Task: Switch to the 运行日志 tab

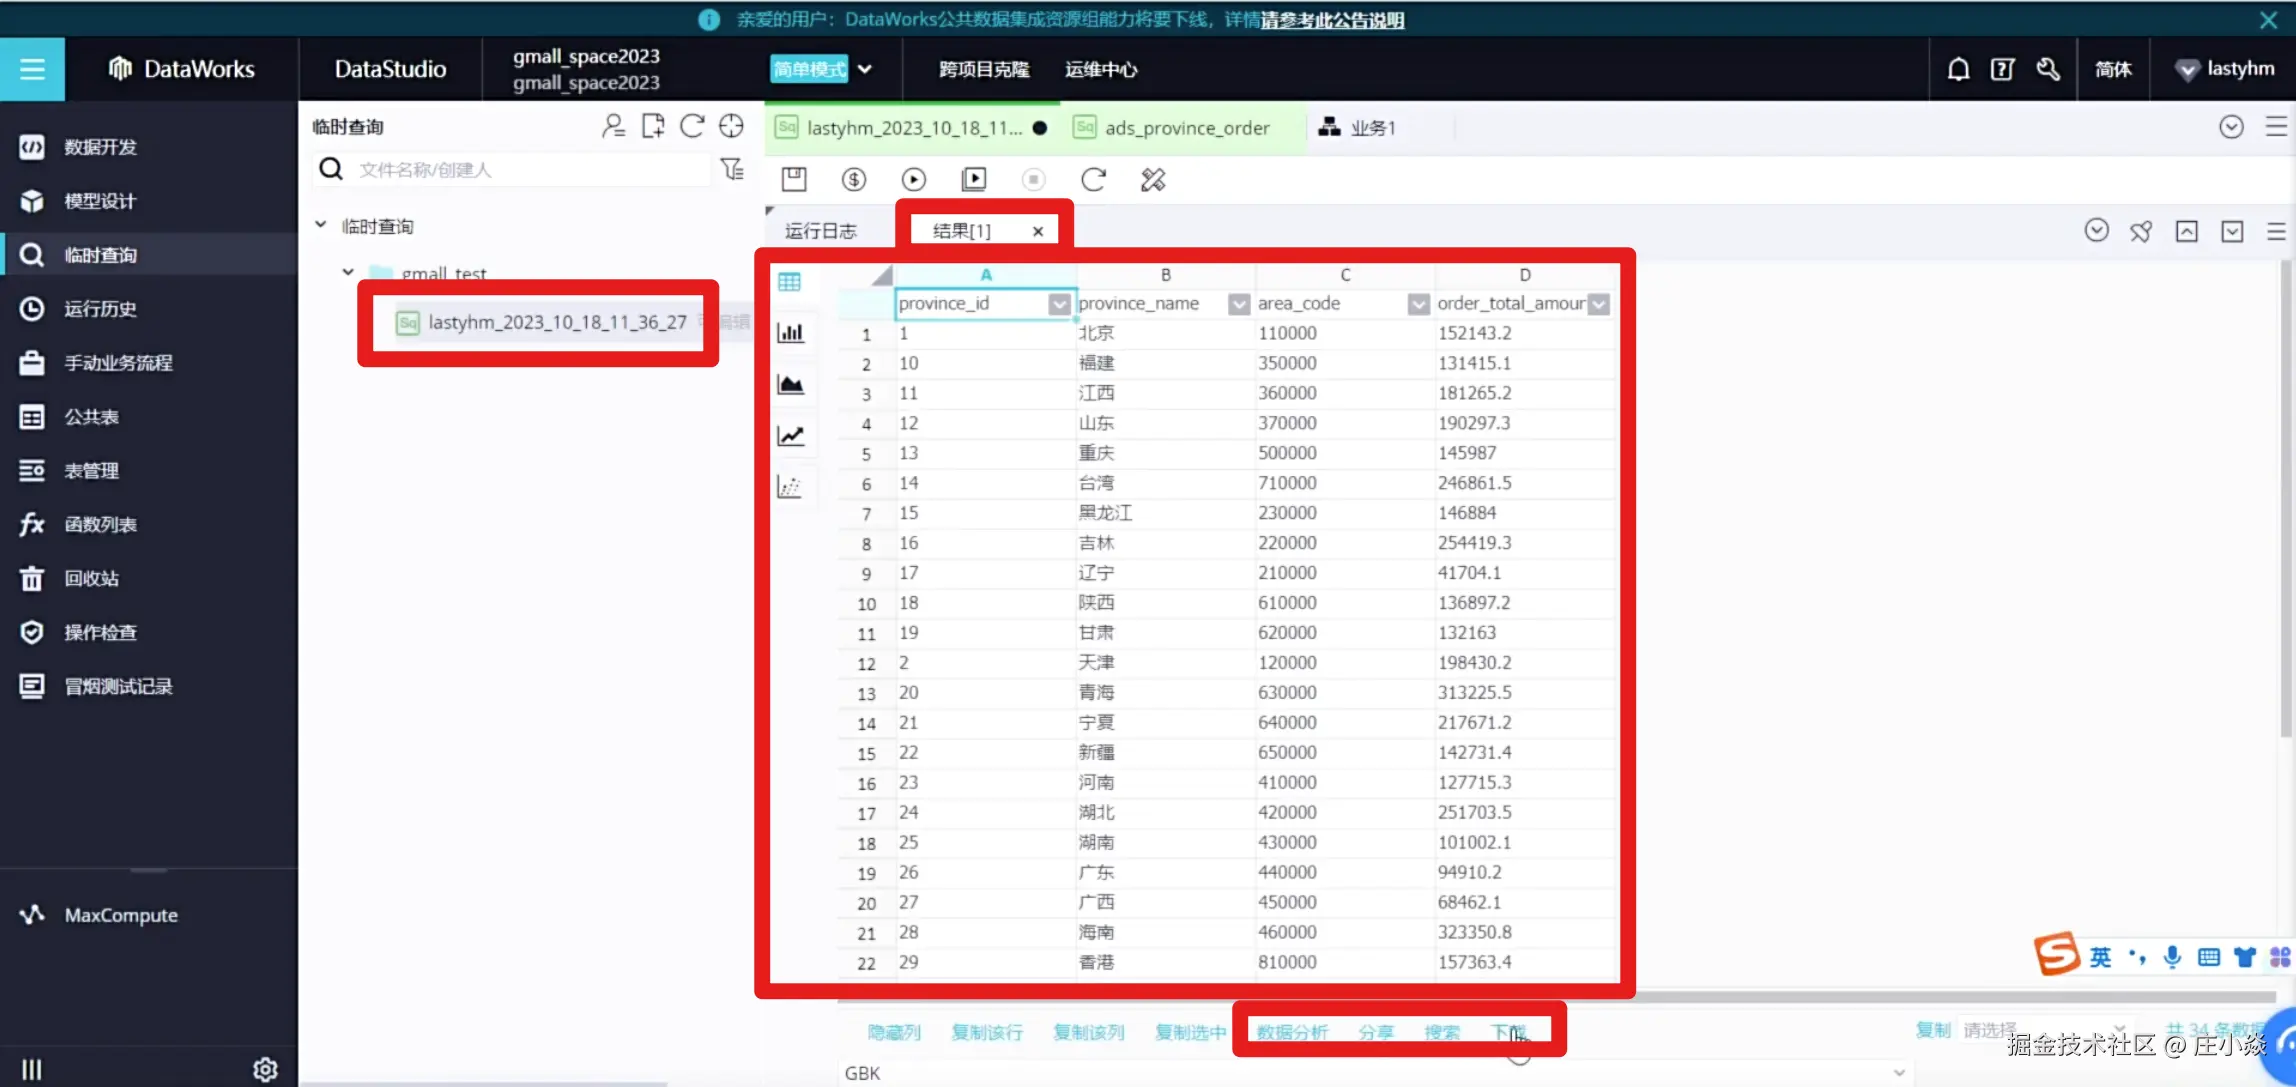Action: (820, 231)
